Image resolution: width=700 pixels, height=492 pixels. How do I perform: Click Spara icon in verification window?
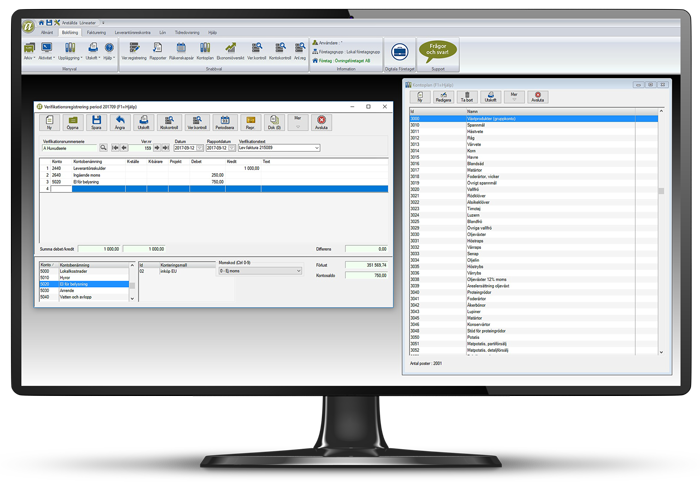[96, 123]
